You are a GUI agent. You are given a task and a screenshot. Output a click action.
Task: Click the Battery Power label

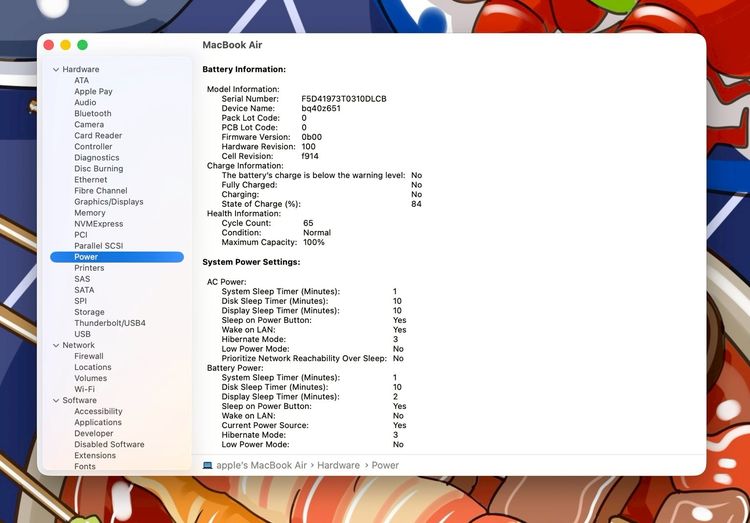click(235, 368)
